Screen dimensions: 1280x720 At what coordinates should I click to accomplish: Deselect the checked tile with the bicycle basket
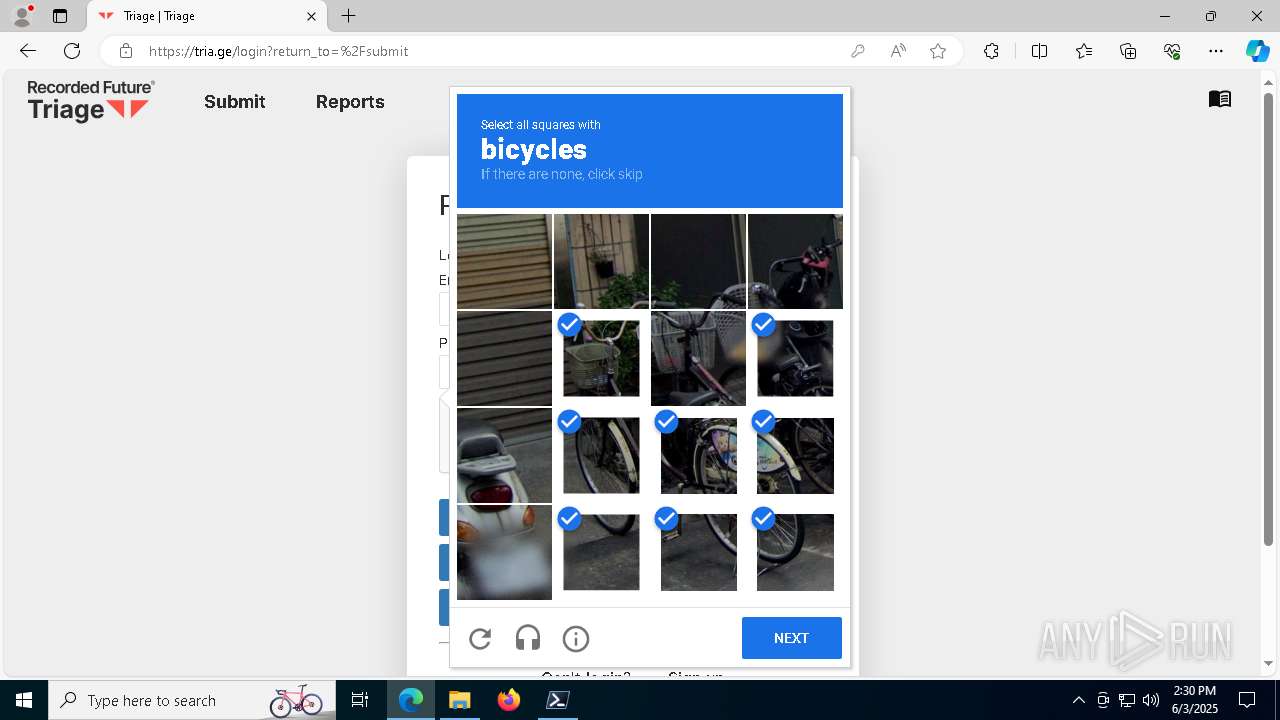601,358
